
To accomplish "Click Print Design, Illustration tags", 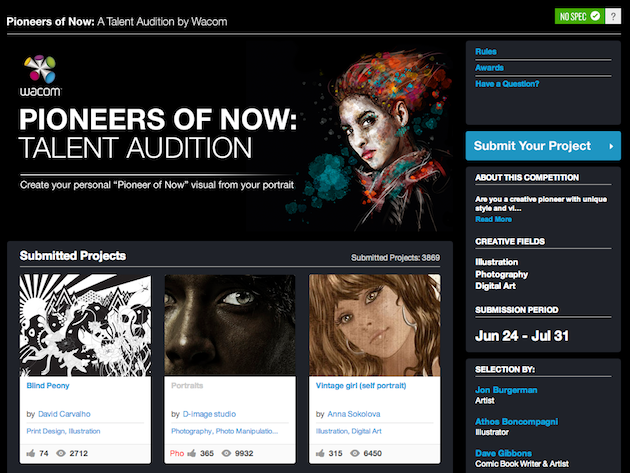I will (63, 431).
